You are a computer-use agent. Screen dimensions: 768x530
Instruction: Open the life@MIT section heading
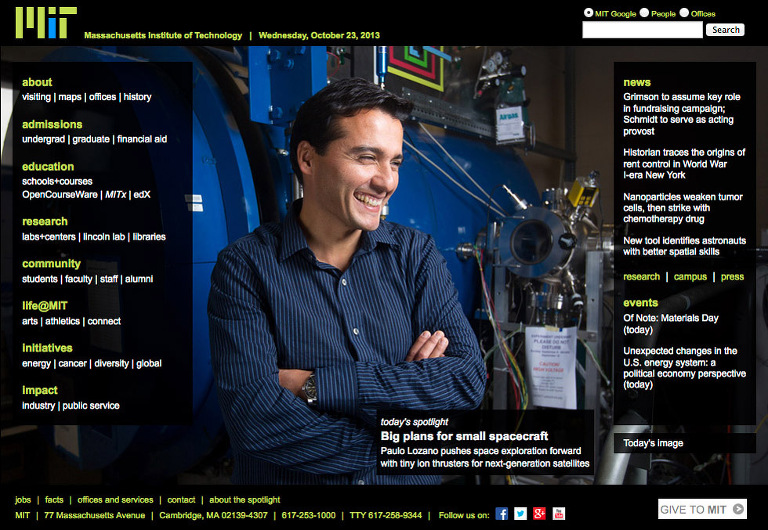(45, 306)
